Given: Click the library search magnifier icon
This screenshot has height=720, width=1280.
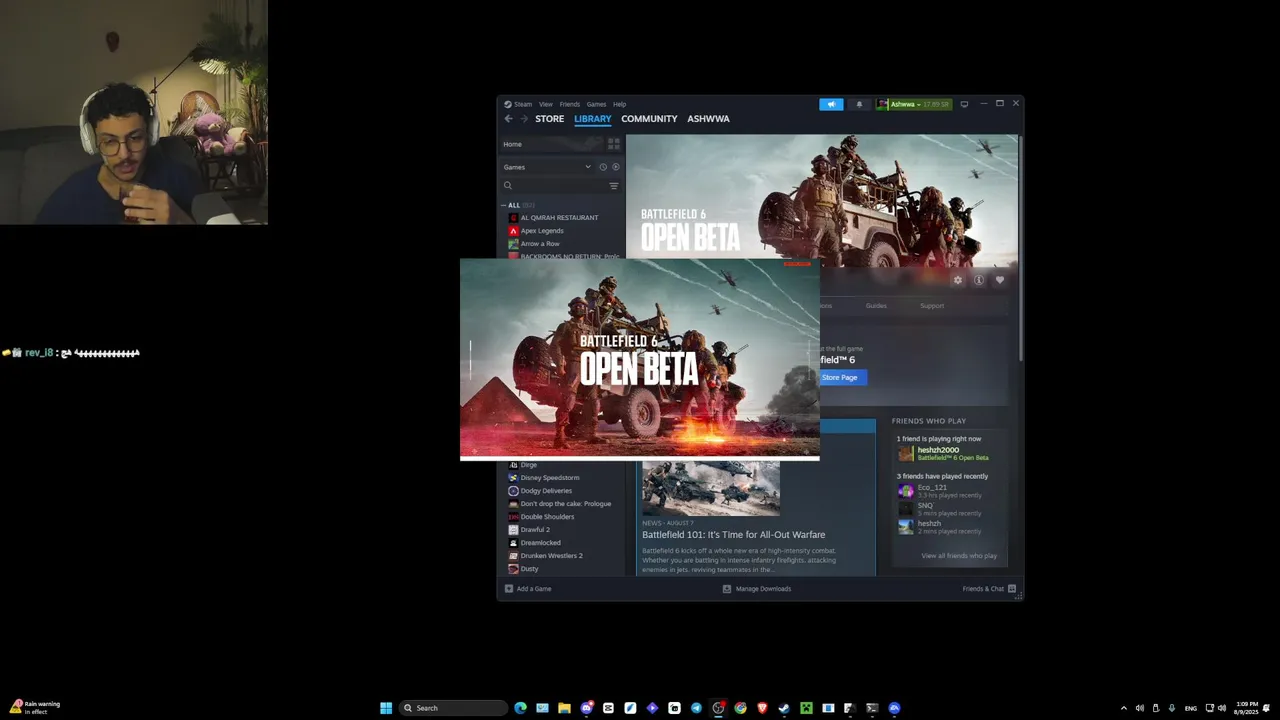Looking at the screenshot, I should (x=508, y=186).
